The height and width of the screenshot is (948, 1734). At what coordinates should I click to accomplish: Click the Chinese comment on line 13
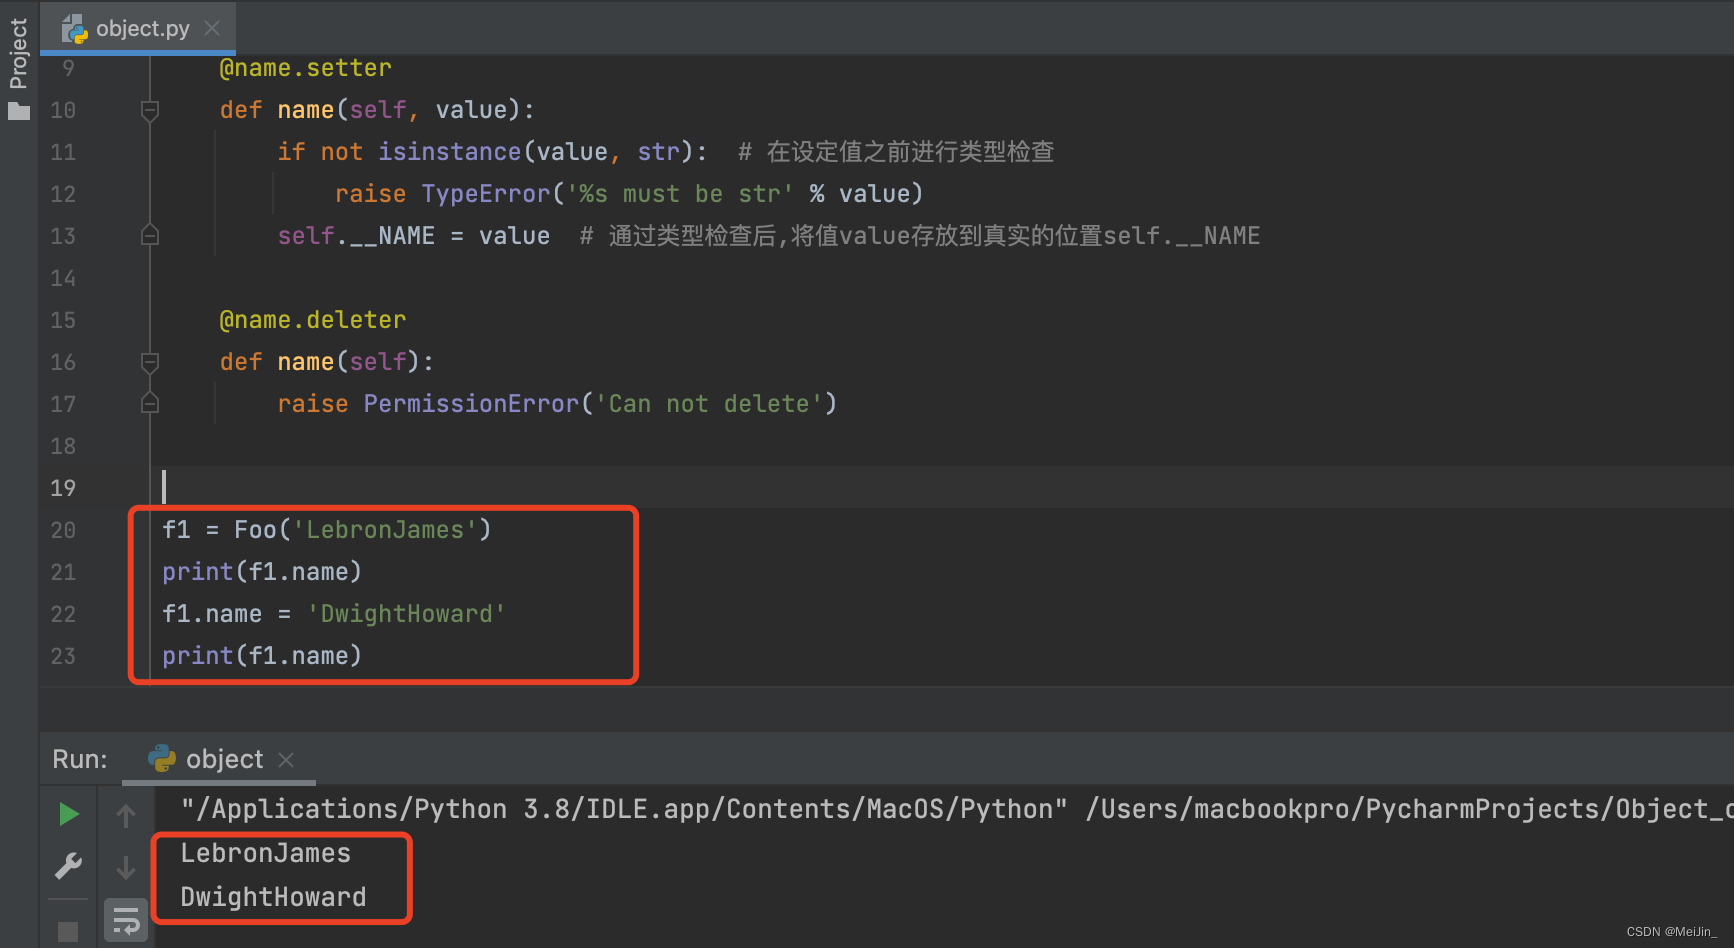920,236
